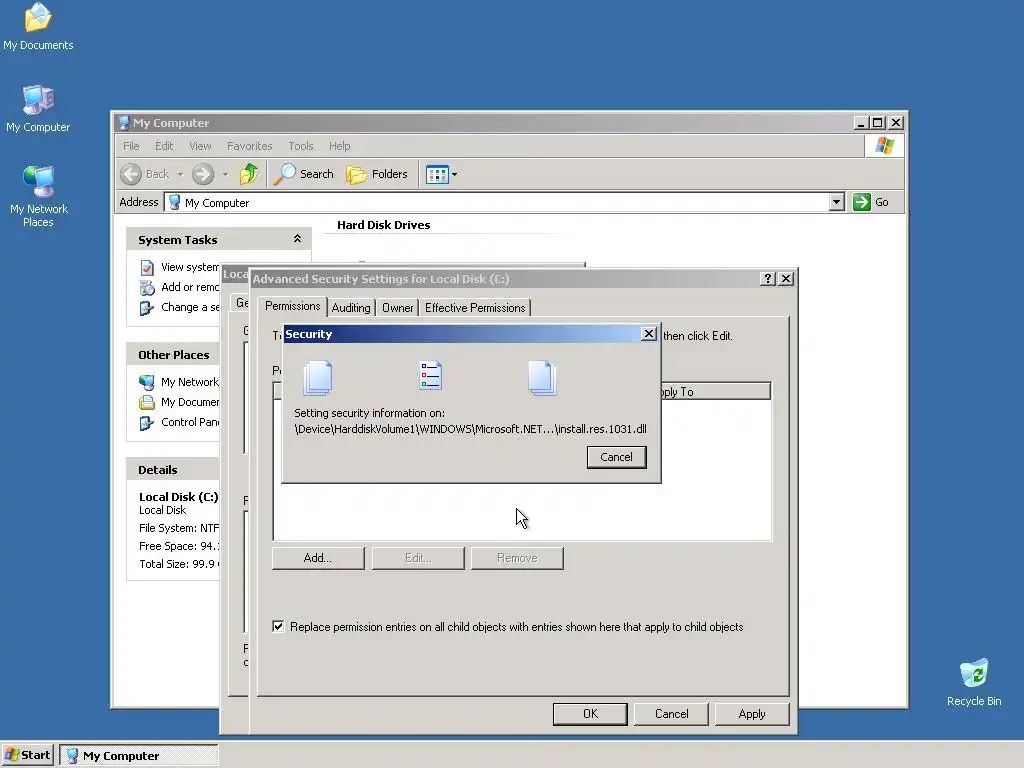Viewport: 1024px width, 768px height.
Task: Open the Tools menu
Action: click(301, 146)
